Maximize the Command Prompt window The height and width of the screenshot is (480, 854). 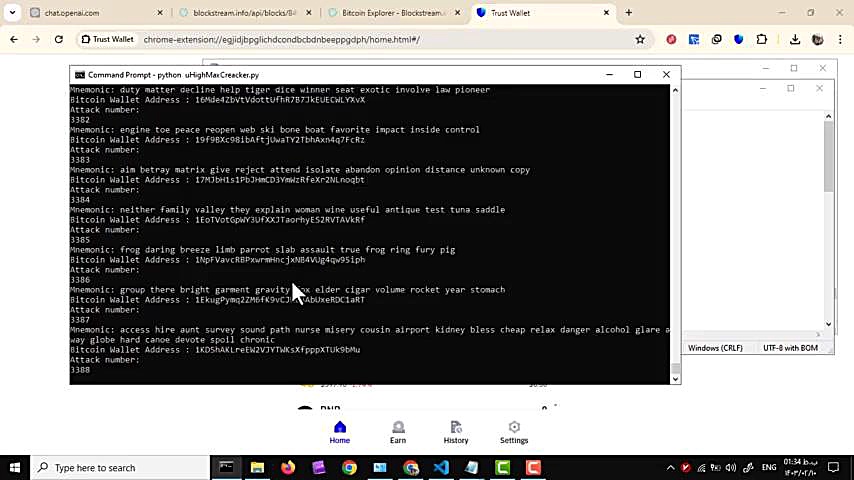(x=637, y=75)
